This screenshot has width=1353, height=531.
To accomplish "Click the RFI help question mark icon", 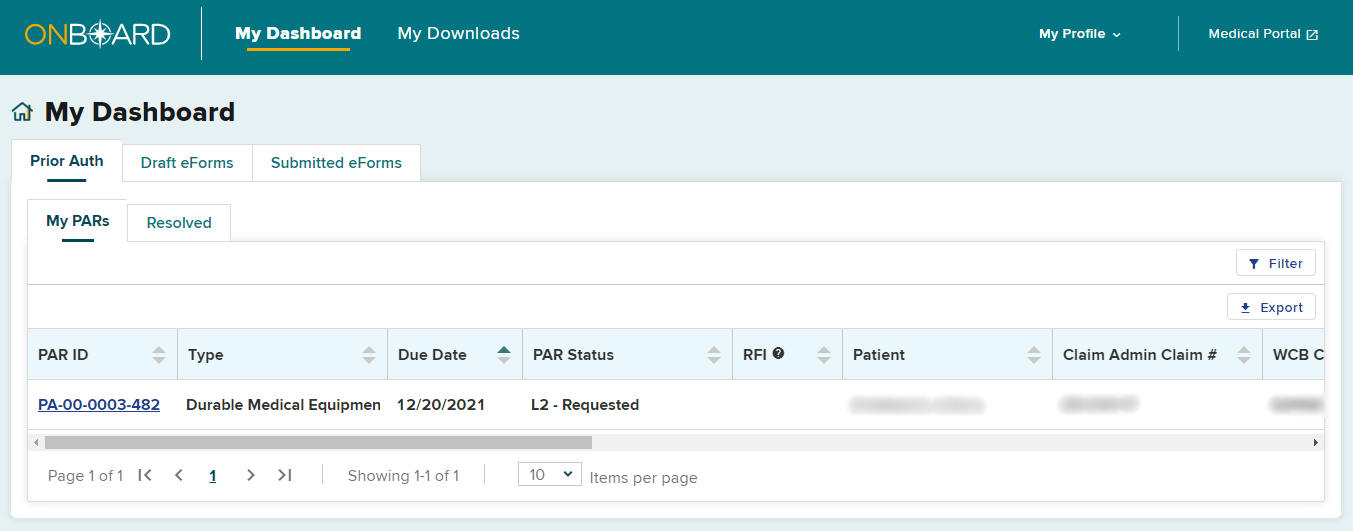I will 778,353.
